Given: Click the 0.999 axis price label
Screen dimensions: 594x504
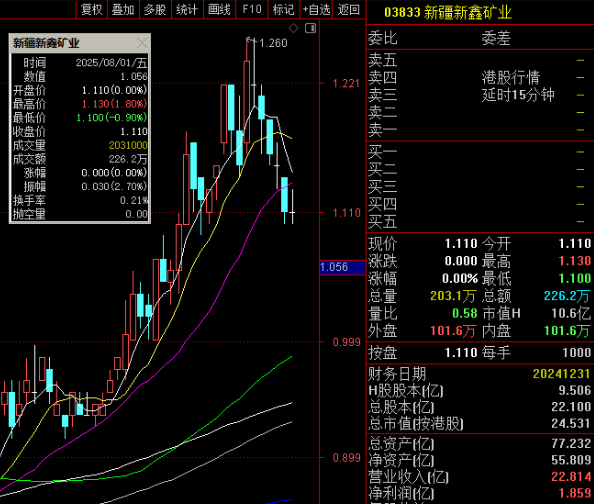Looking at the screenshot, I should (346, 343).
